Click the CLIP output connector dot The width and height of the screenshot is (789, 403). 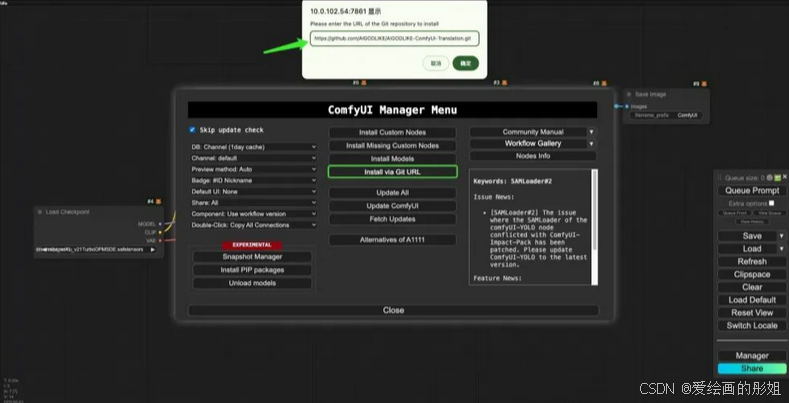(x=160, y=232)
